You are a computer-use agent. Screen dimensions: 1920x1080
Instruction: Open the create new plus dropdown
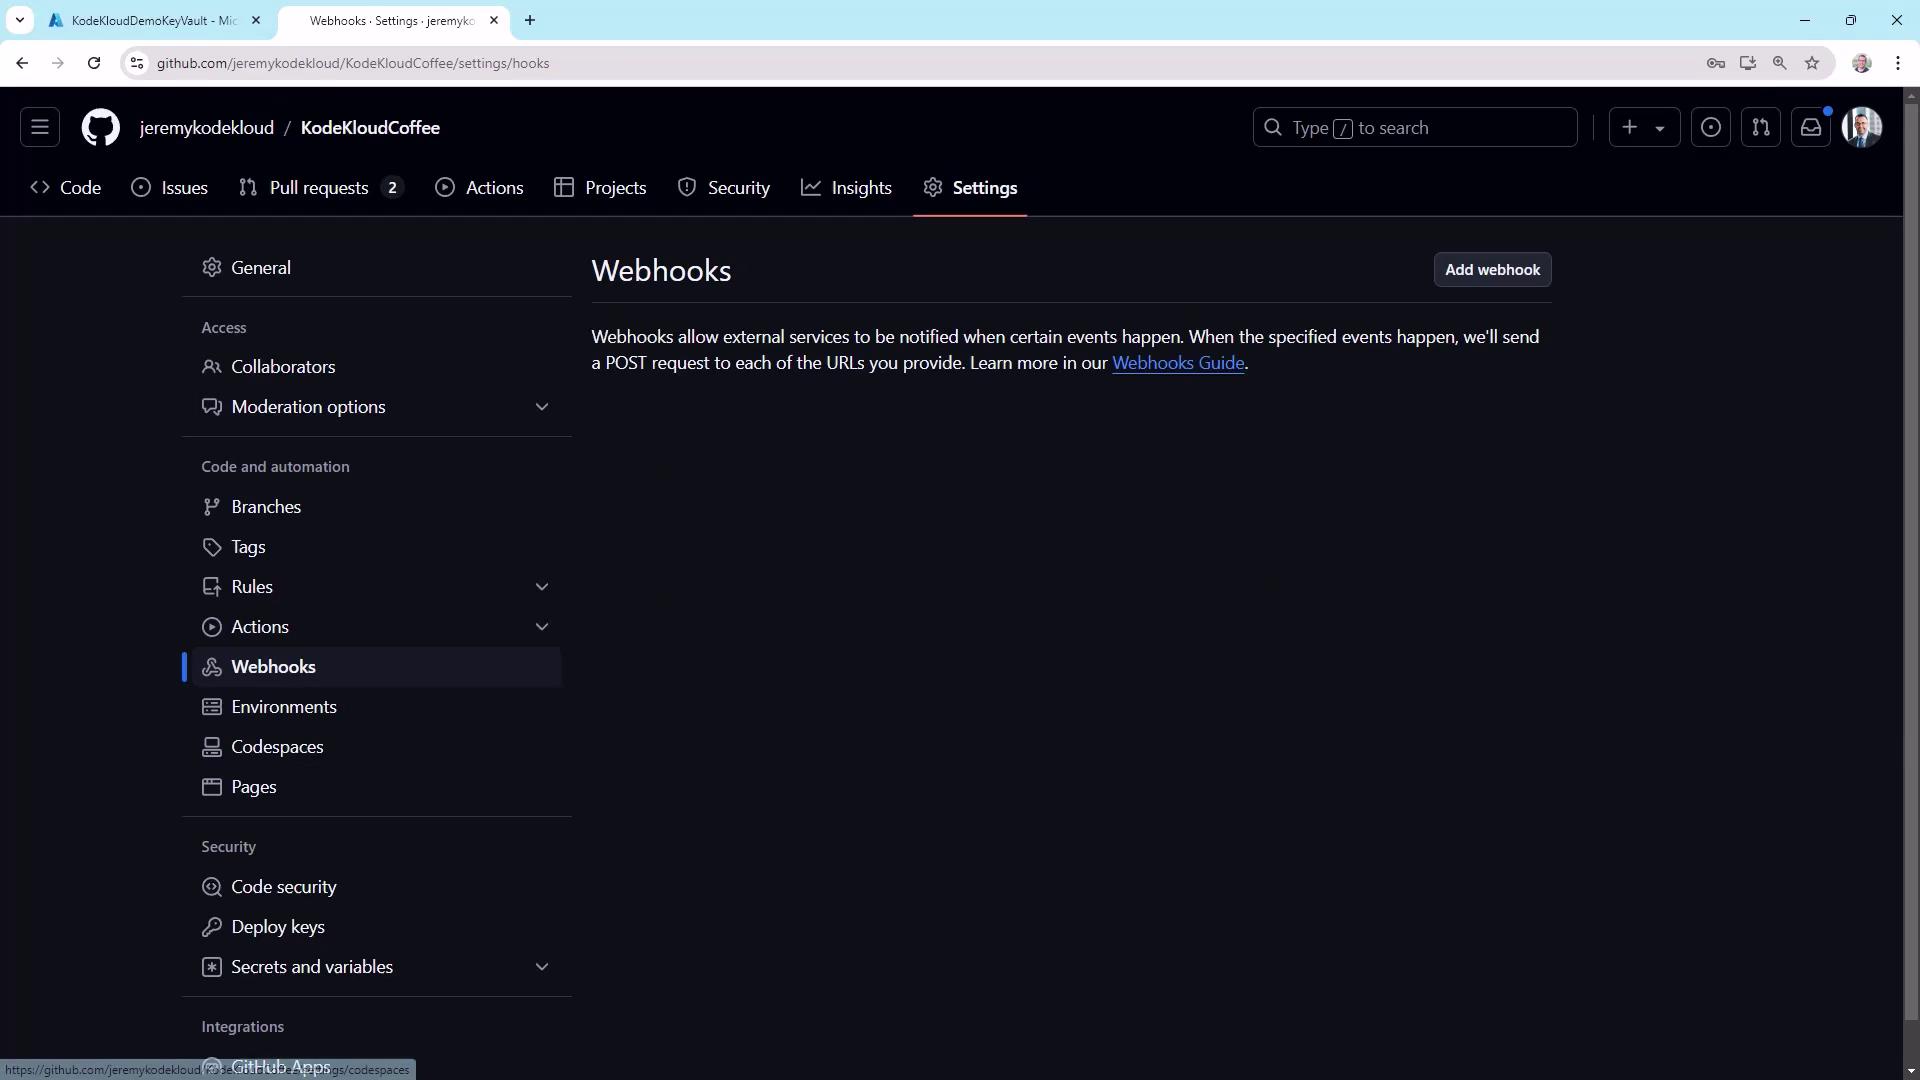[1644, 128]
